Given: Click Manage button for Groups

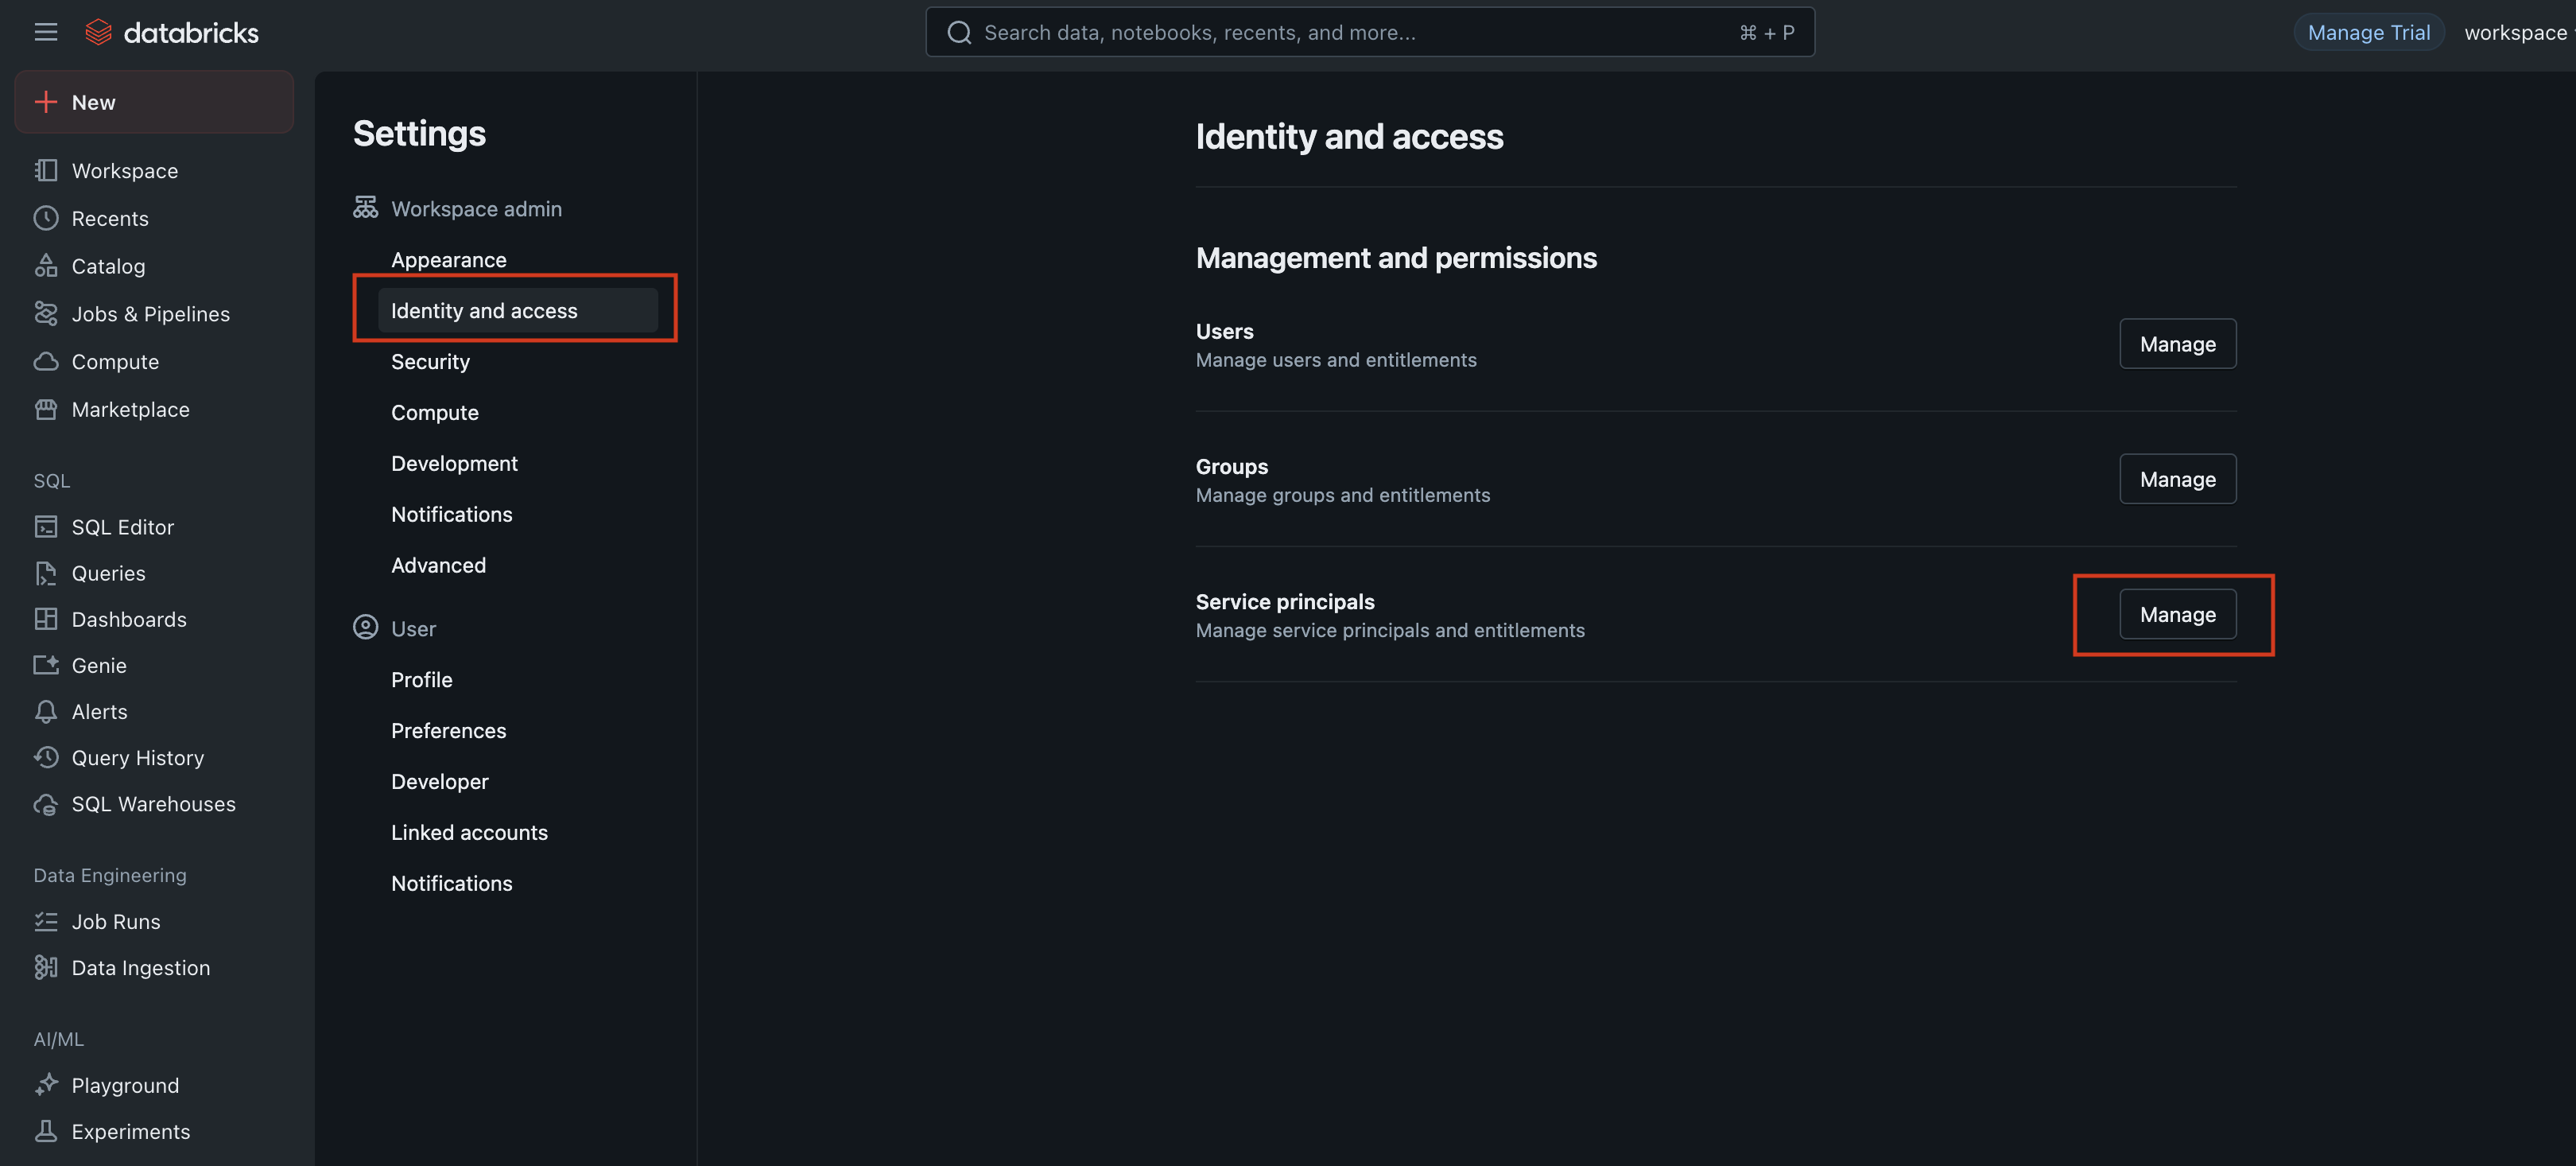Looking at the screenshot, I should 2177,479.
